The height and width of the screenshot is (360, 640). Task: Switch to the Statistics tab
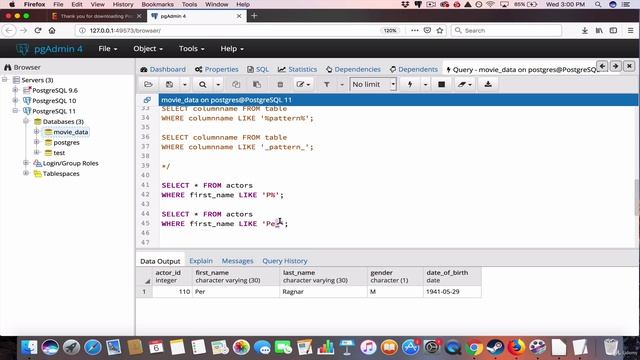297,69
